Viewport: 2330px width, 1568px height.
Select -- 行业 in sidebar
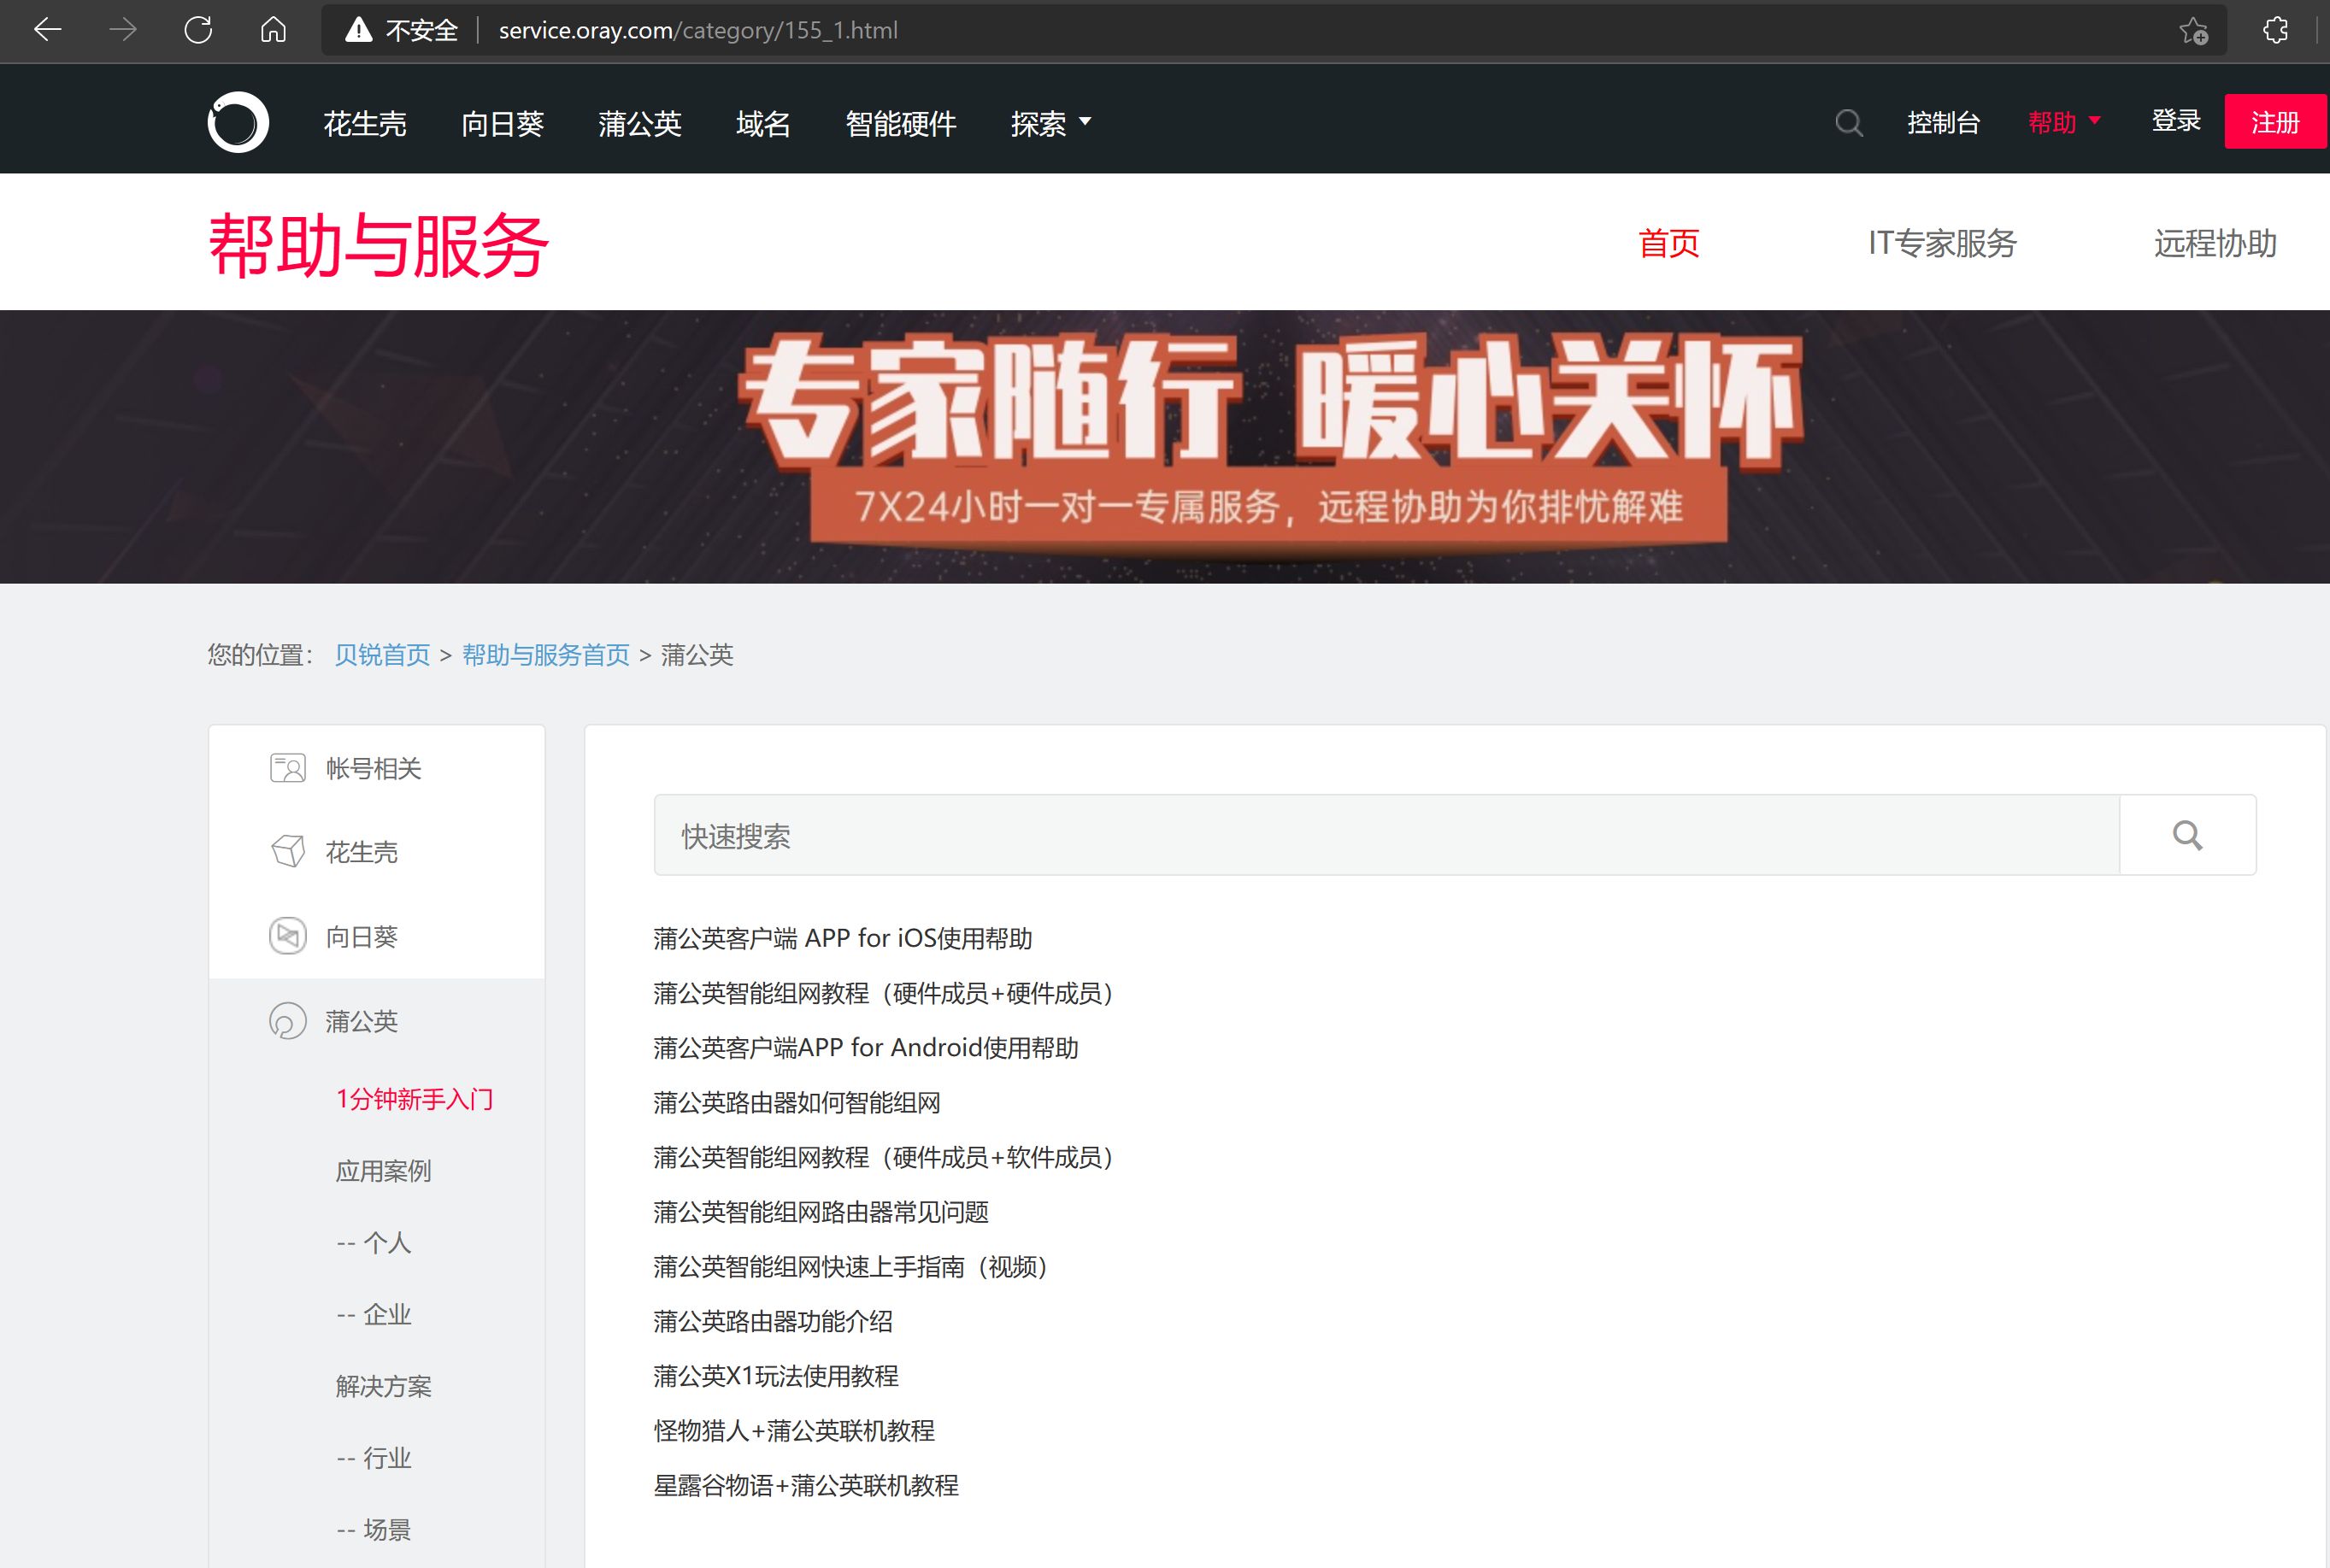pos(374,1458)
